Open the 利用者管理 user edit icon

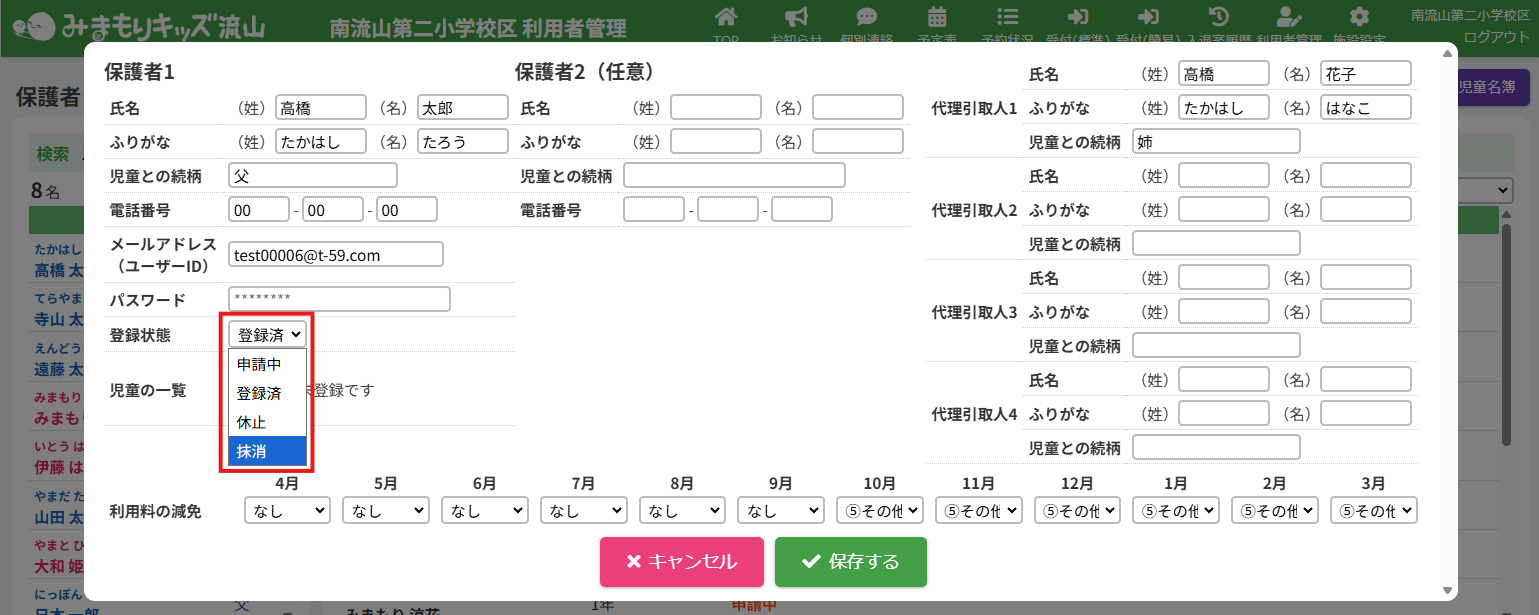(1289, 17)
